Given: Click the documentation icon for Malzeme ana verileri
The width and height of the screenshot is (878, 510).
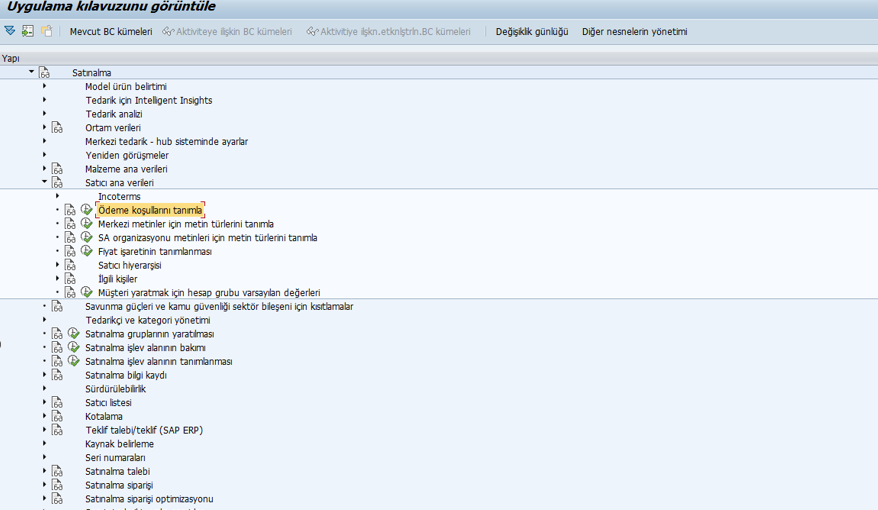Looking at the screenshot, I should [57, 169].
